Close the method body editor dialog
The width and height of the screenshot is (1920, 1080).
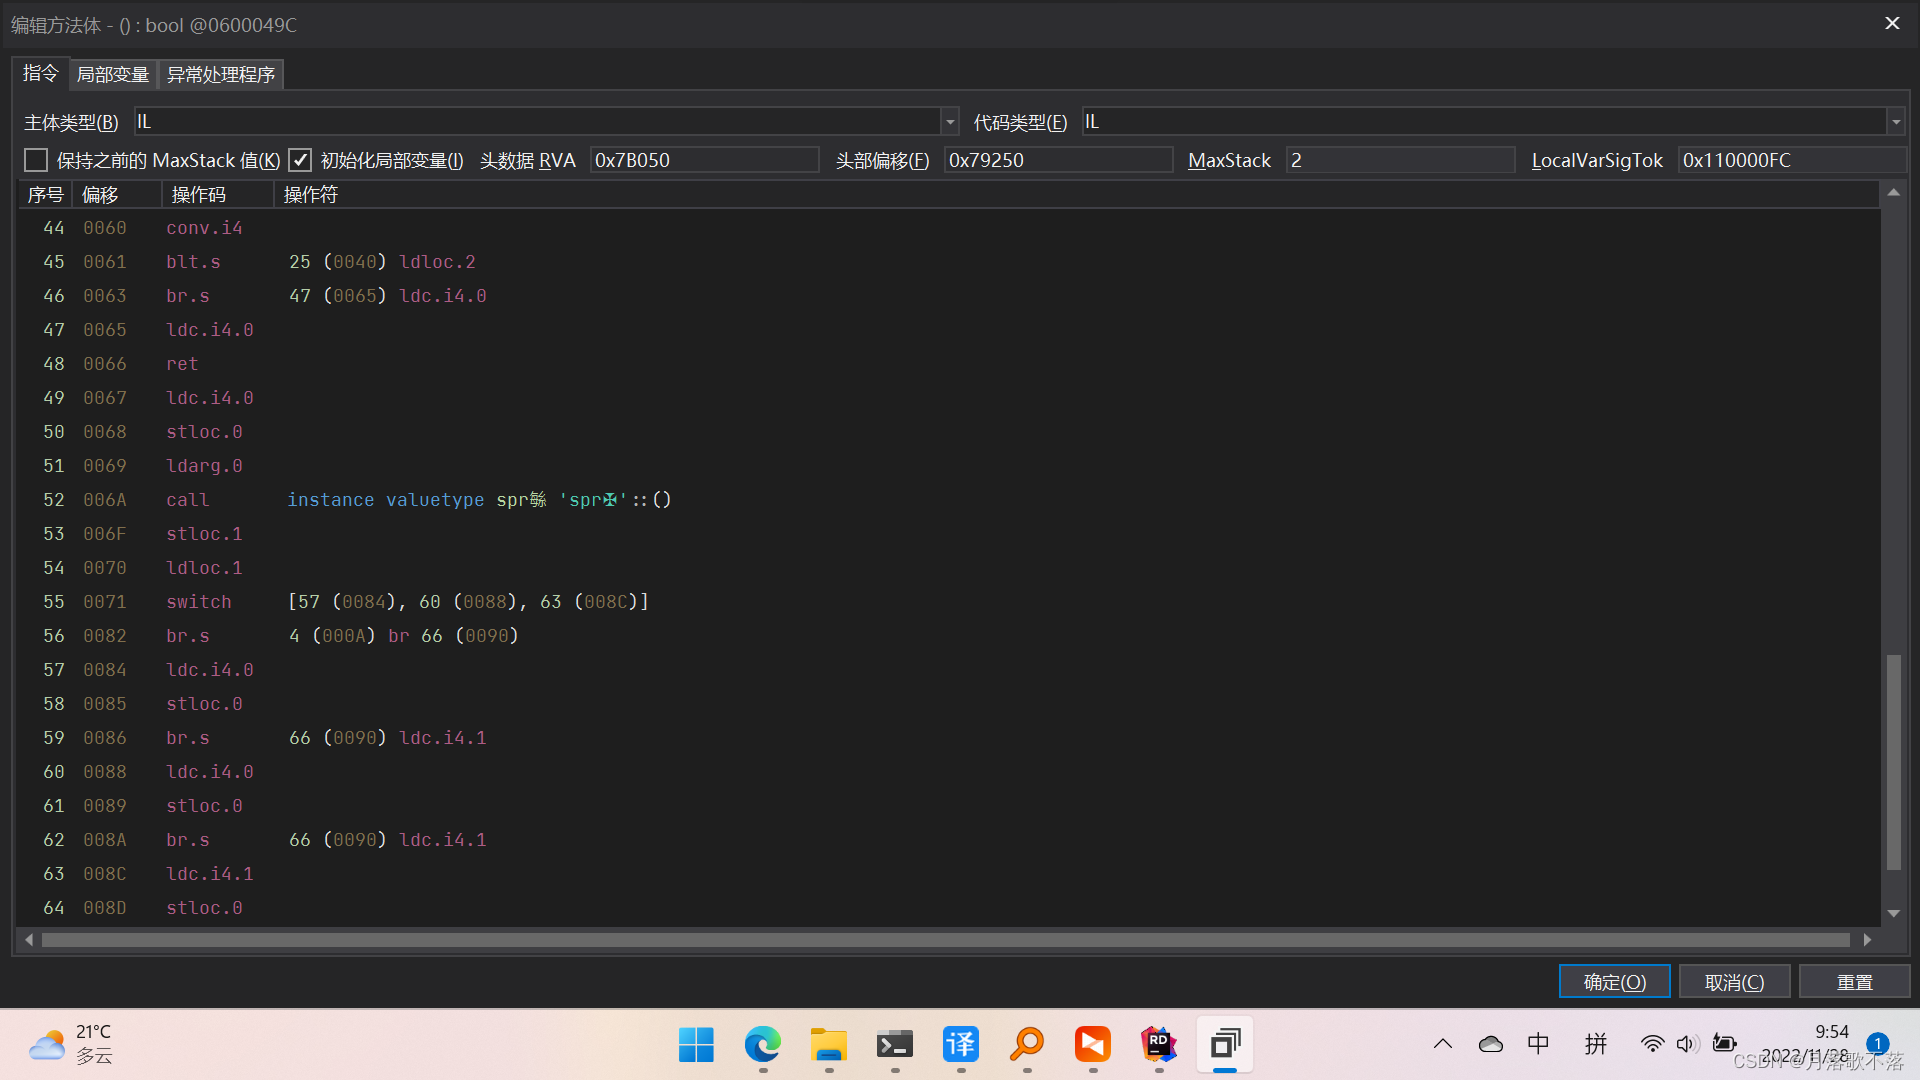coord(1892,23)
